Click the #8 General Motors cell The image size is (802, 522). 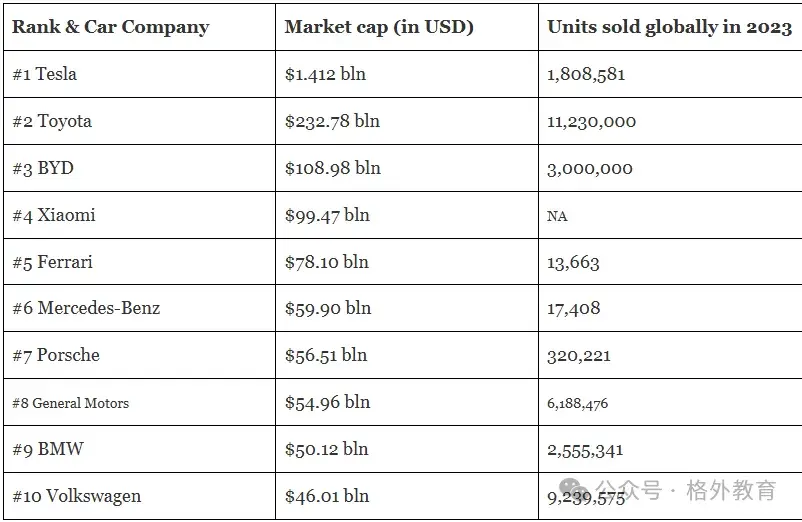71,403
